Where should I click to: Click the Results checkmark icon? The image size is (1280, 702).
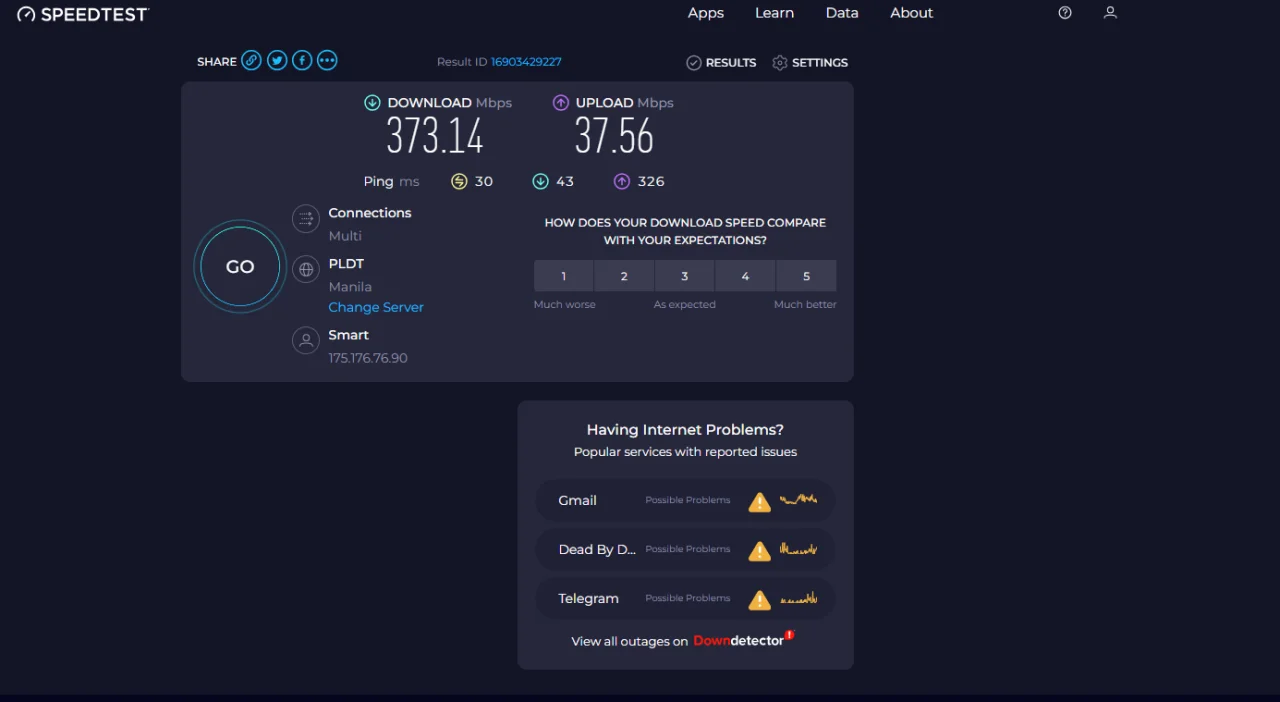coord(694,62)
